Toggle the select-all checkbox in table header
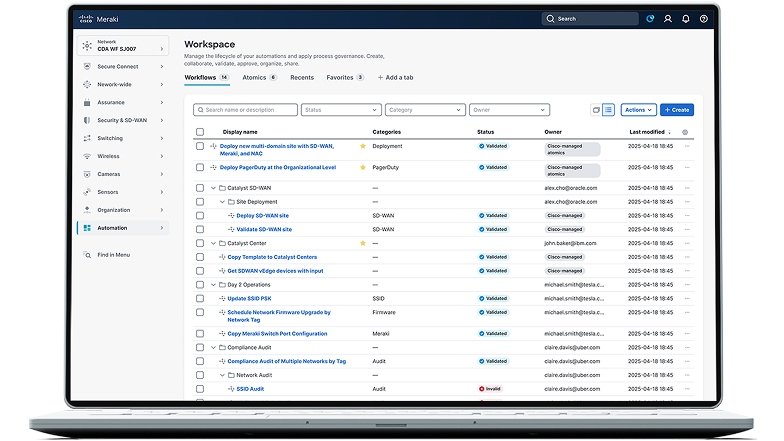784x441 pixels. (x=200, y=132)
